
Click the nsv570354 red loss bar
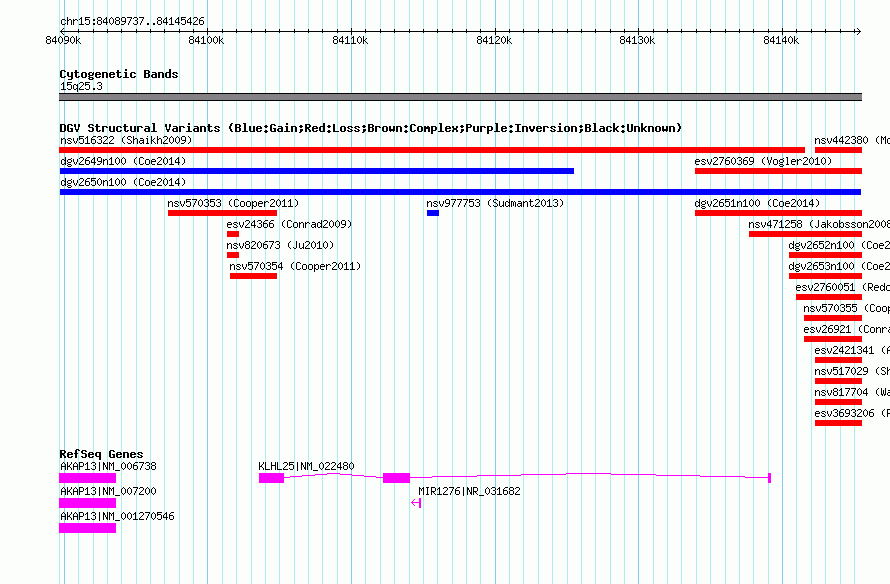(x=253, y=276)
